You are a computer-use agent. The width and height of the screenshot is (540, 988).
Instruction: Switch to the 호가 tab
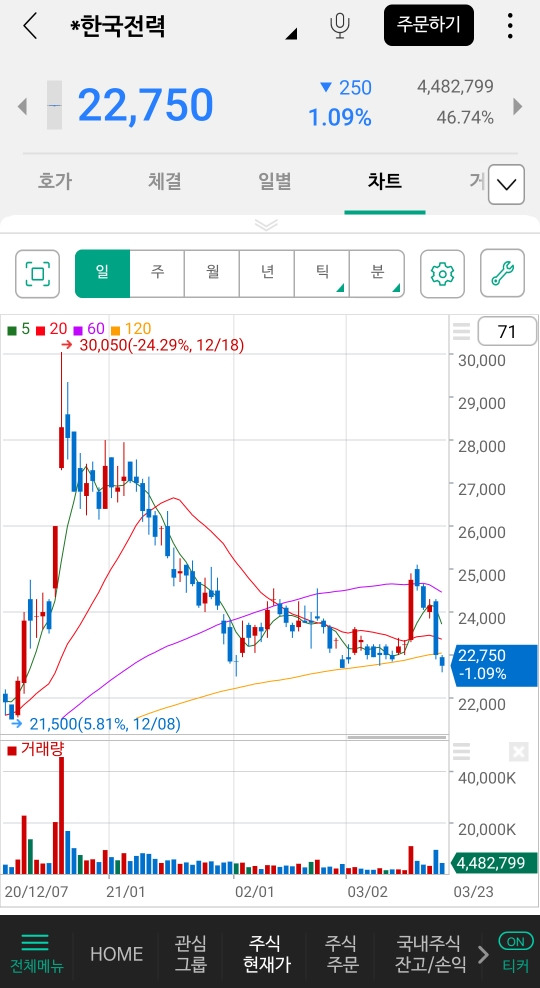[55, 181]
